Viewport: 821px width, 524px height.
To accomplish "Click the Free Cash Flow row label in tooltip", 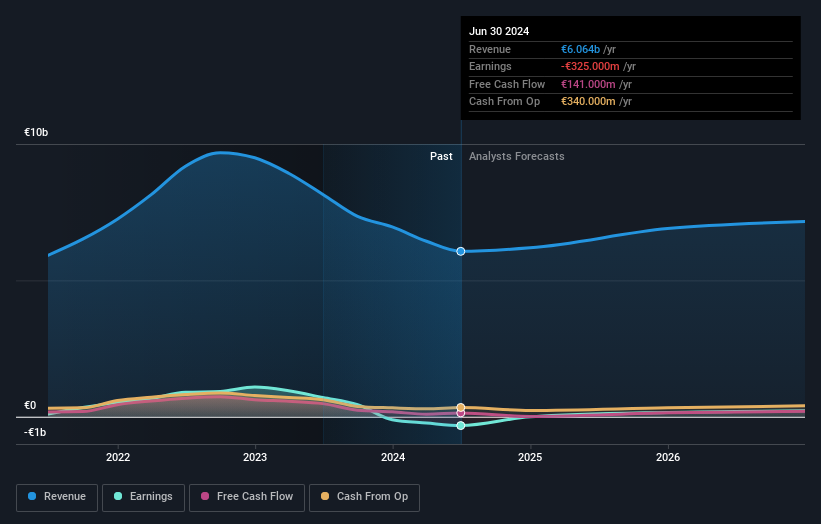I will 507,84.
